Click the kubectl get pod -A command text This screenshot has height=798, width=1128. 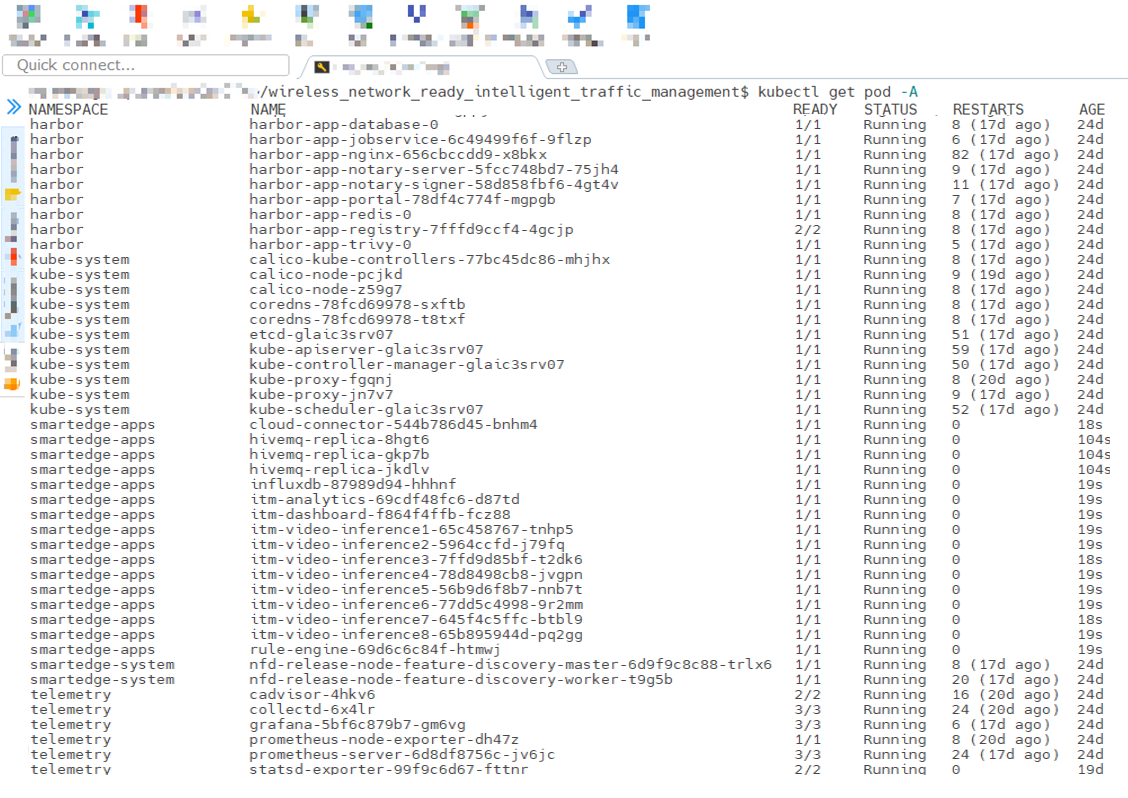837,92
